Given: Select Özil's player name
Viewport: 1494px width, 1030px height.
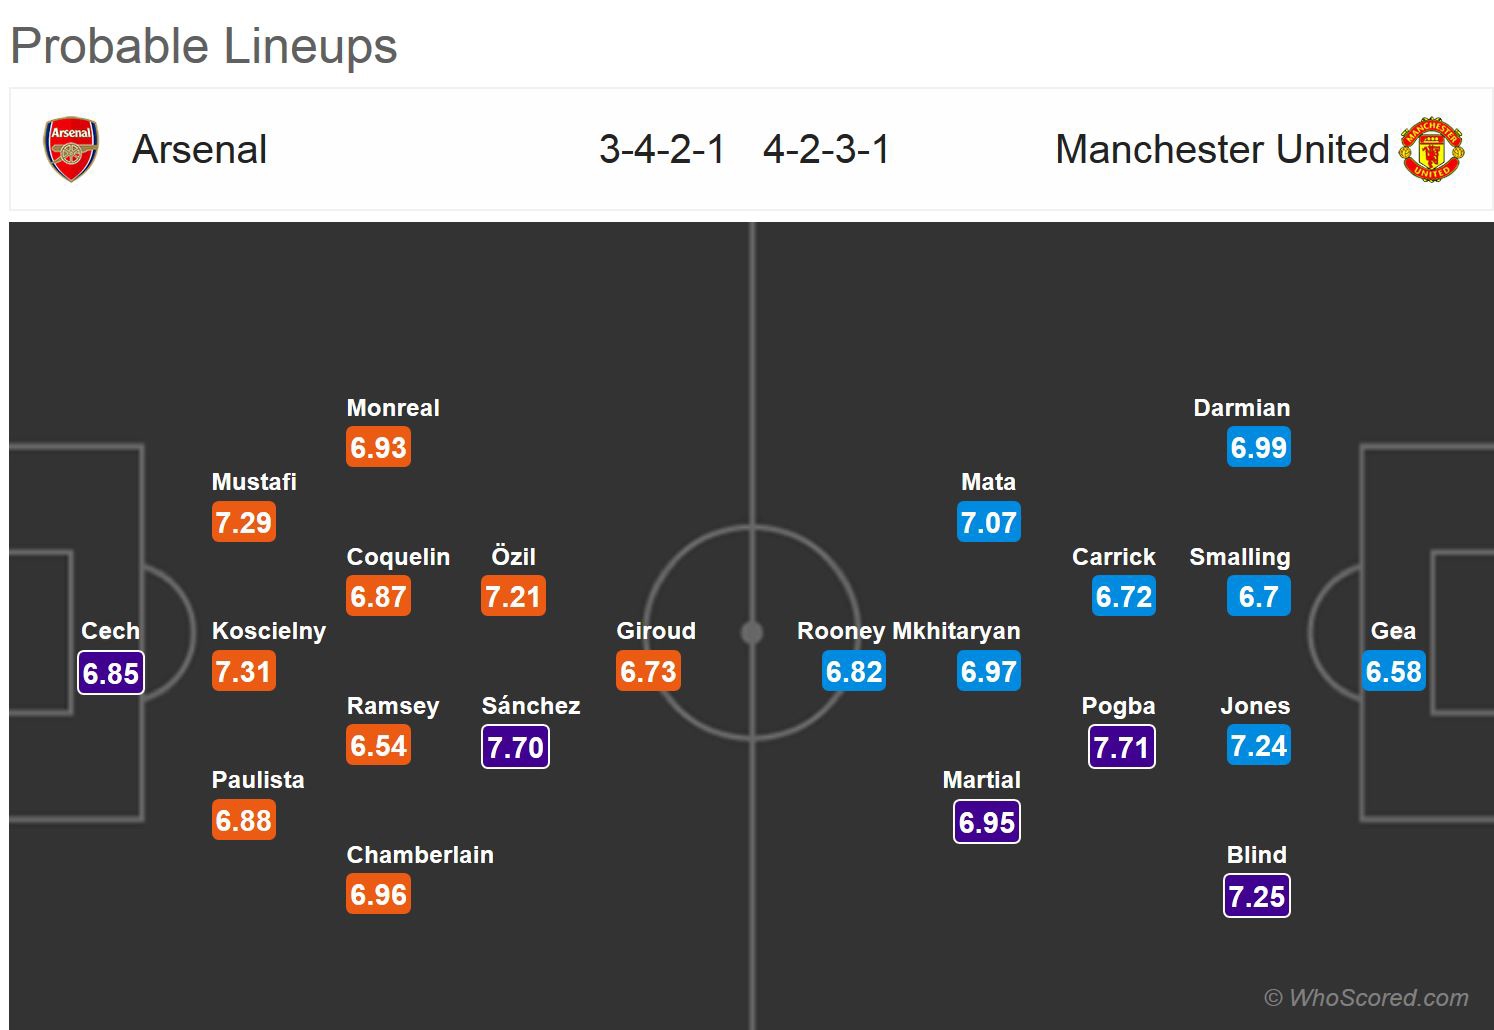Looking at the screenshot, I should point(513,557).
